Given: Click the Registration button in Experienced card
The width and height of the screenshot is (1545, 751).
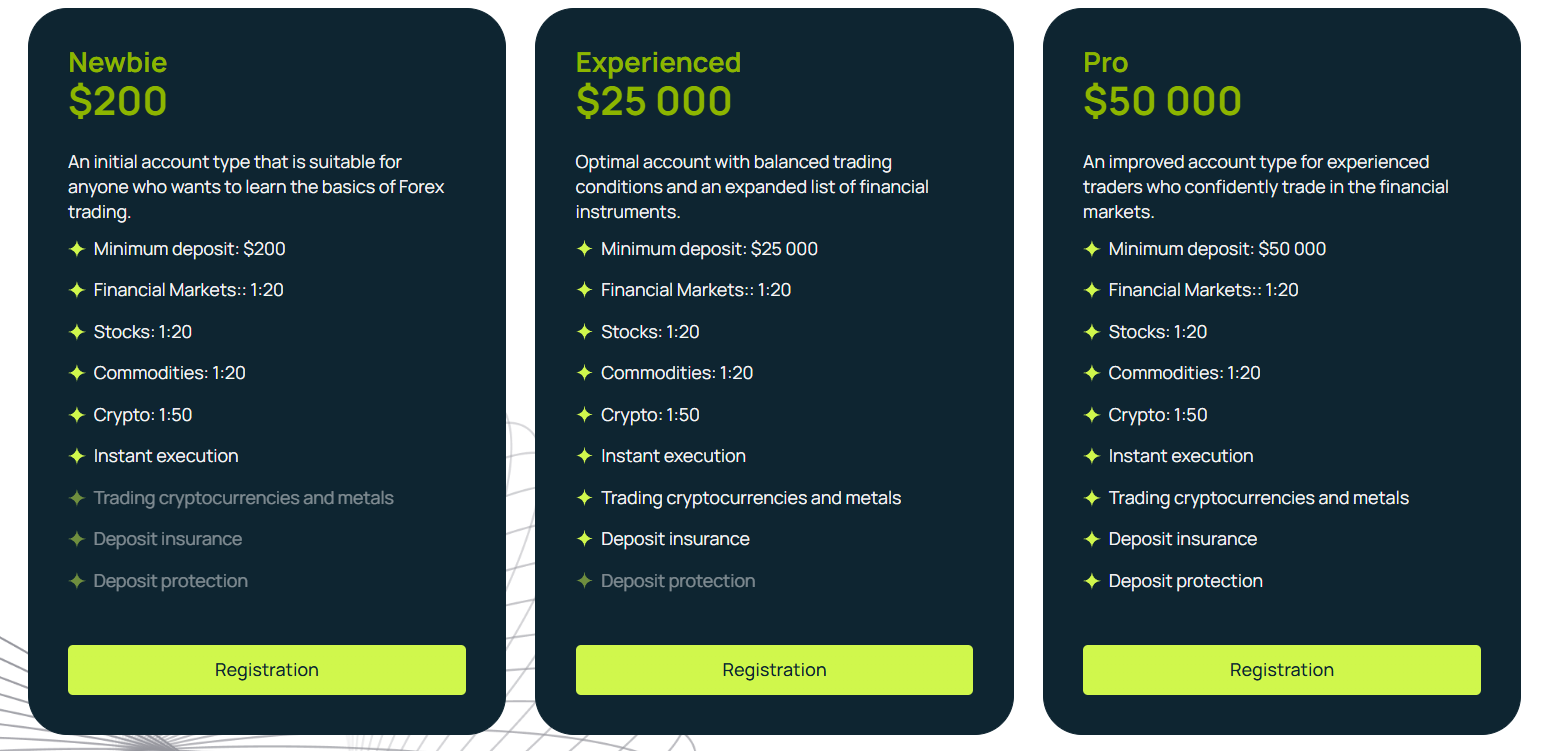Looking at the screenshot, I should pos(774,670).
